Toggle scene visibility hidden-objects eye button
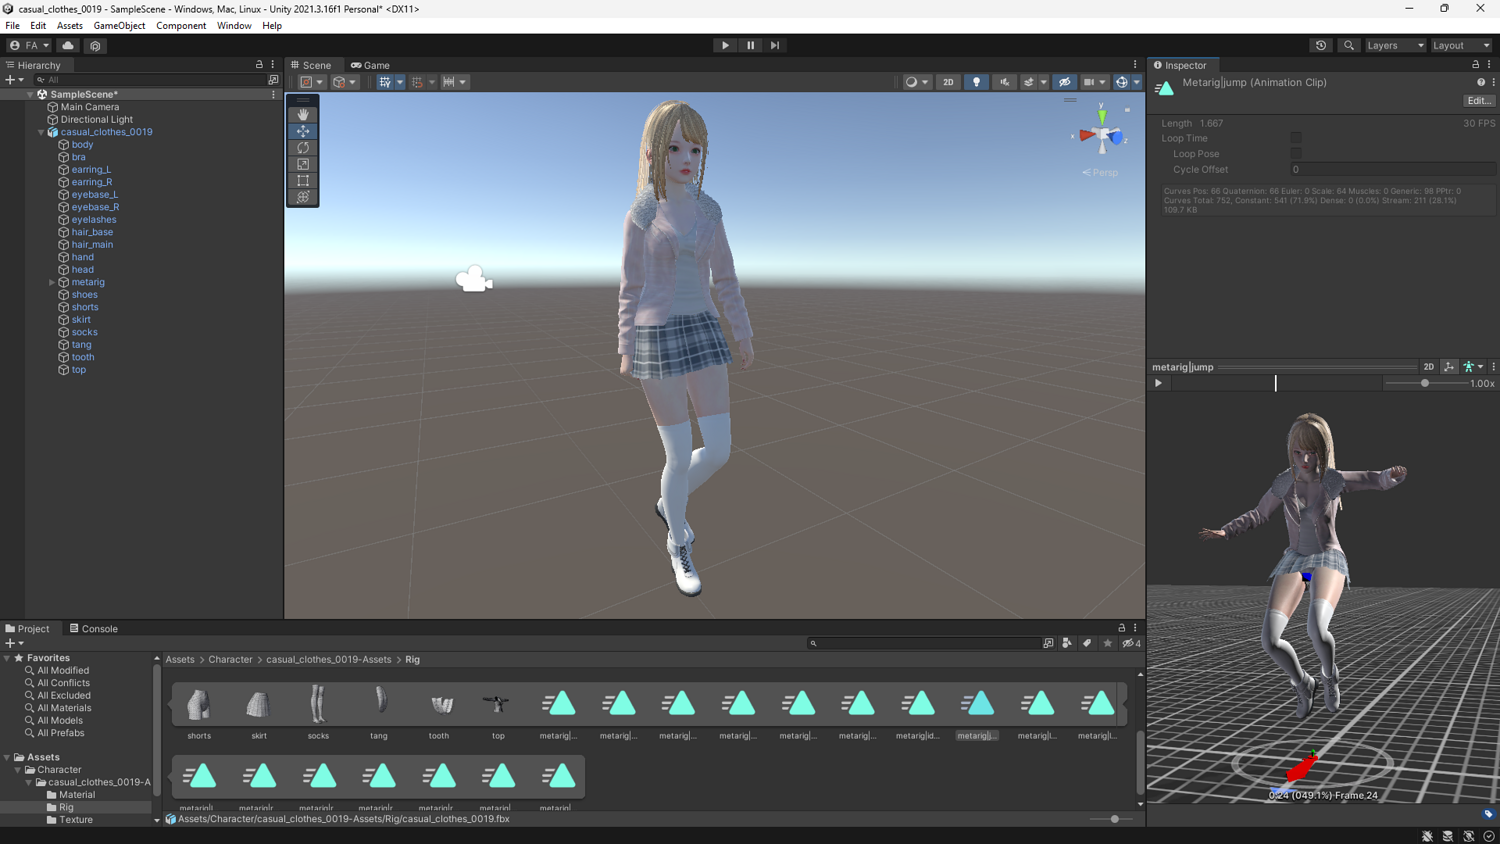Viewport: 1500px width, 844px height. pos(1064,82)
